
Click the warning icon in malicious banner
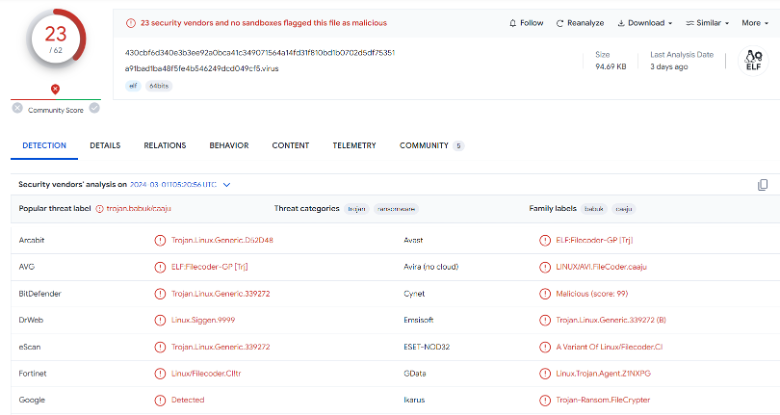pyautogui.click(x=131, y=23)
